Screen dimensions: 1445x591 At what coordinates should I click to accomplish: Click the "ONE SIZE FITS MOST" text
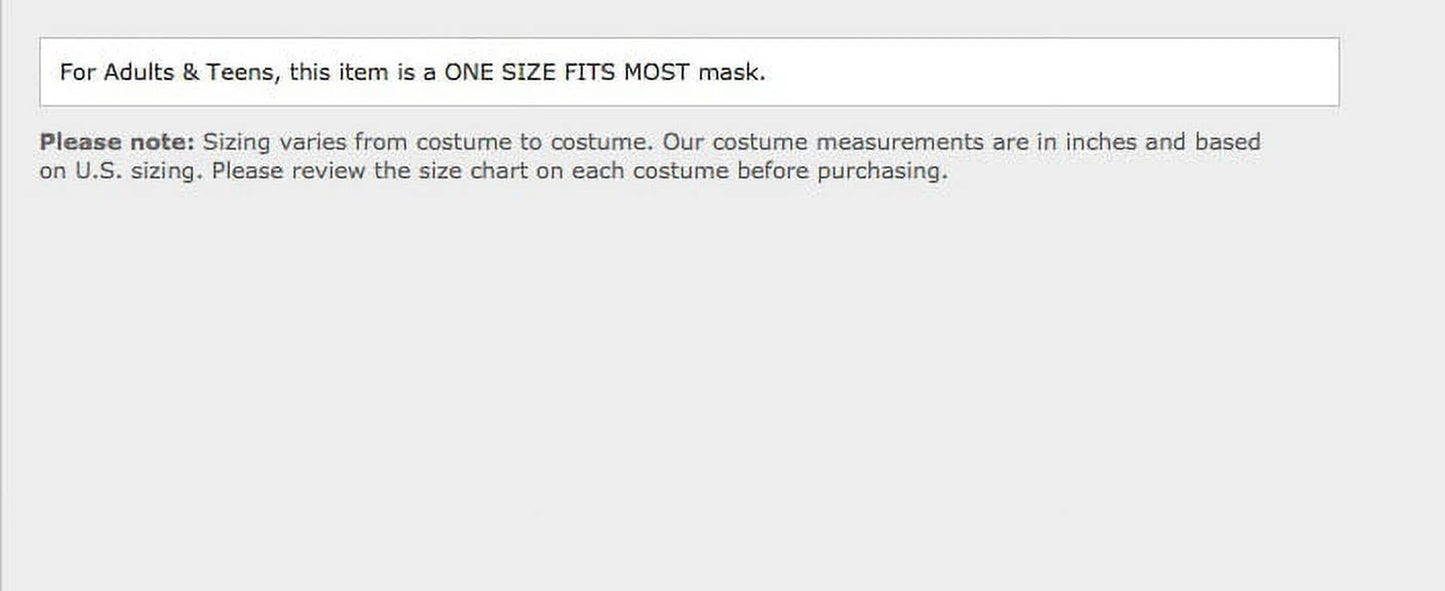pyautogui.click(x=566, y=73)
